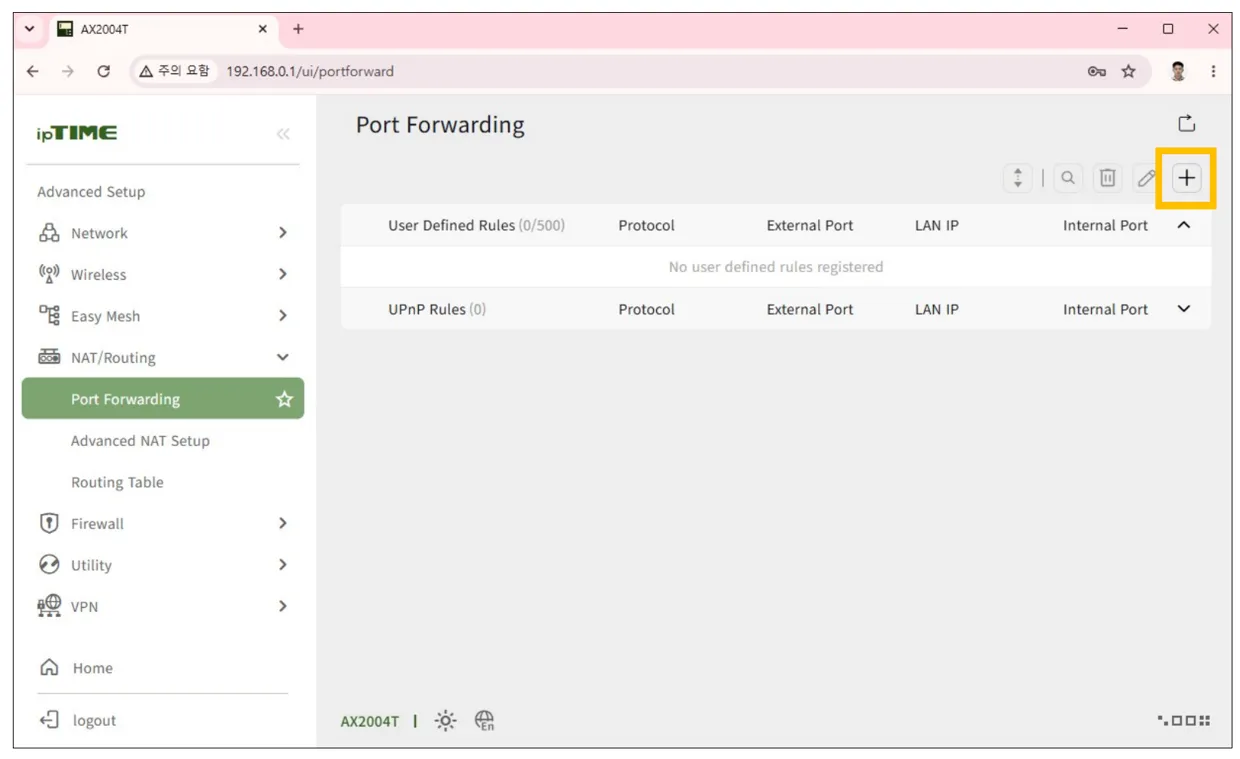1240x759 pixels.
Task: Collapse the User Defined Rules section
Action: tap(1184, 225)
